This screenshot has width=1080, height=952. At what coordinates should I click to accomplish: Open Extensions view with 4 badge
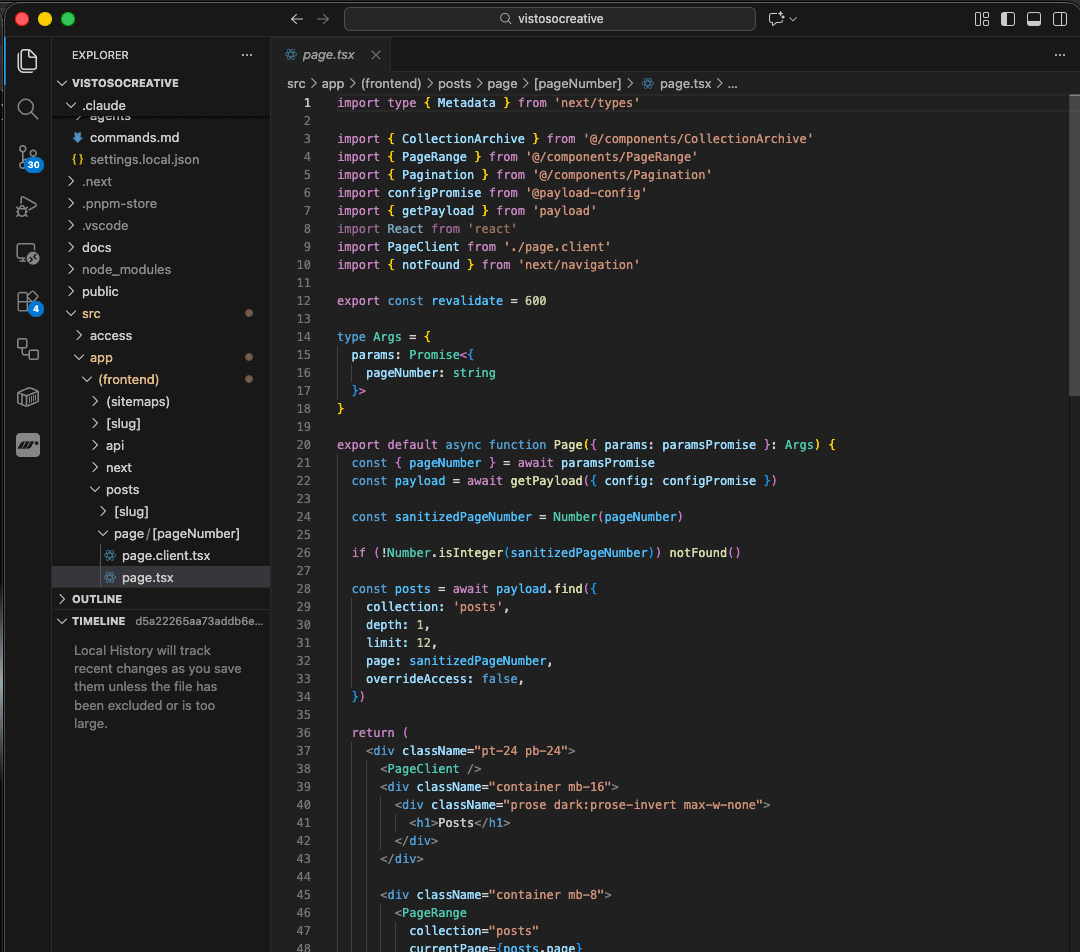tap(27, 302)
